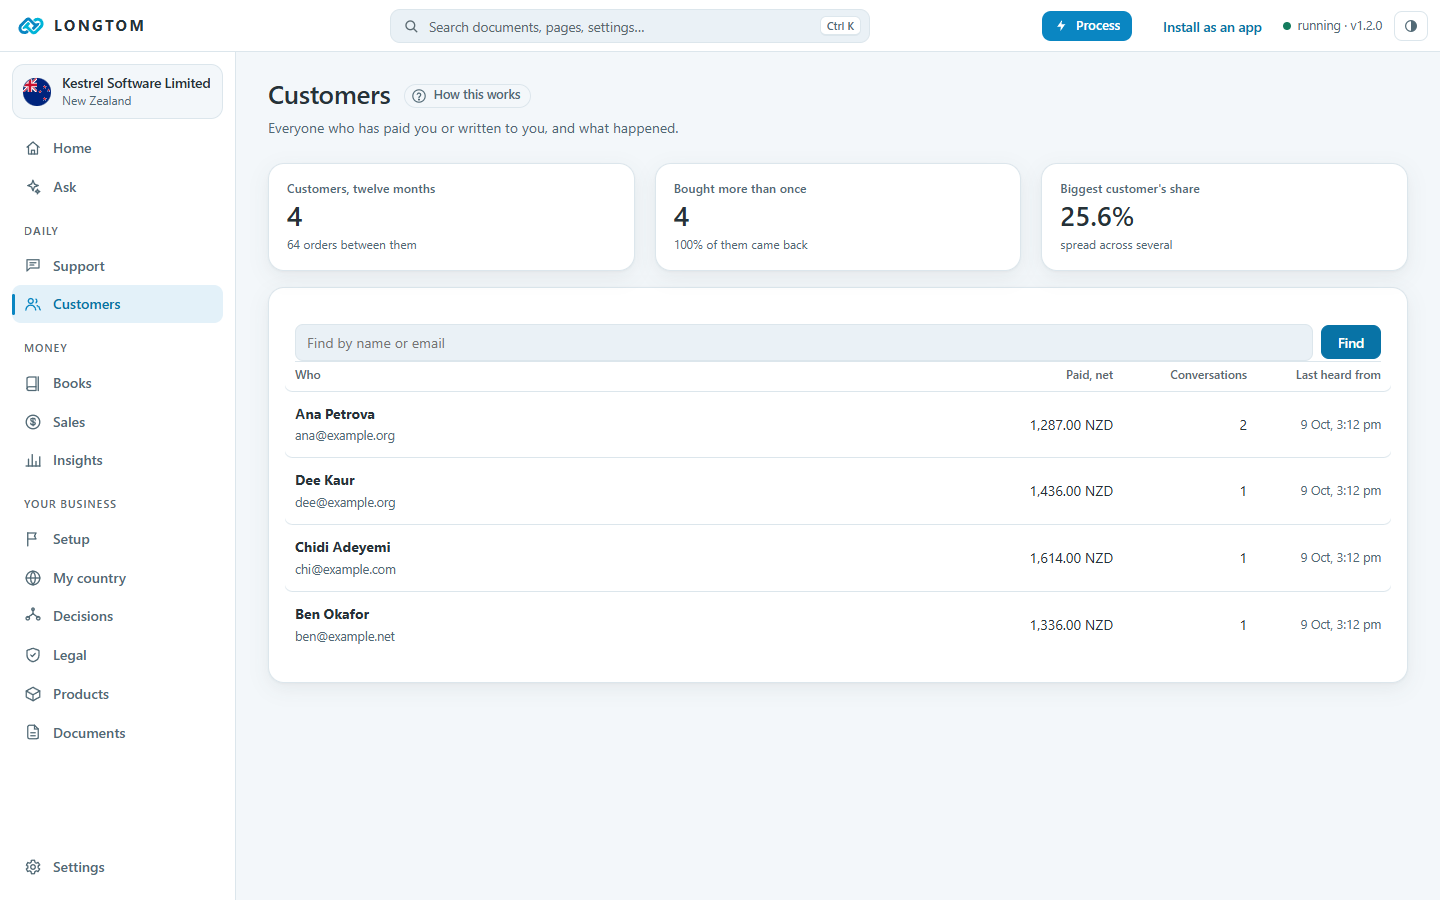
Task: Click ben@example.net email text
Action: tap(345, 637)
